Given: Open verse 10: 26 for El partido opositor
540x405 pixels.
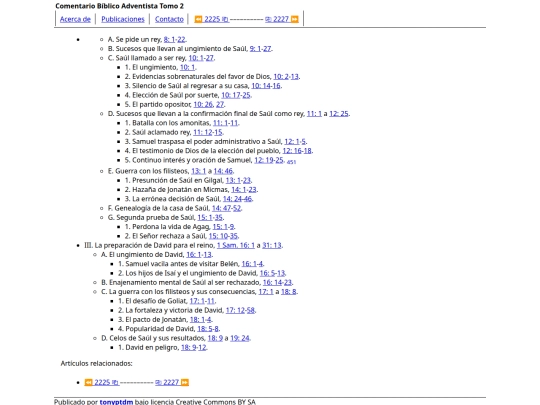Looking at the screenshot, I should tap(203, 105).
